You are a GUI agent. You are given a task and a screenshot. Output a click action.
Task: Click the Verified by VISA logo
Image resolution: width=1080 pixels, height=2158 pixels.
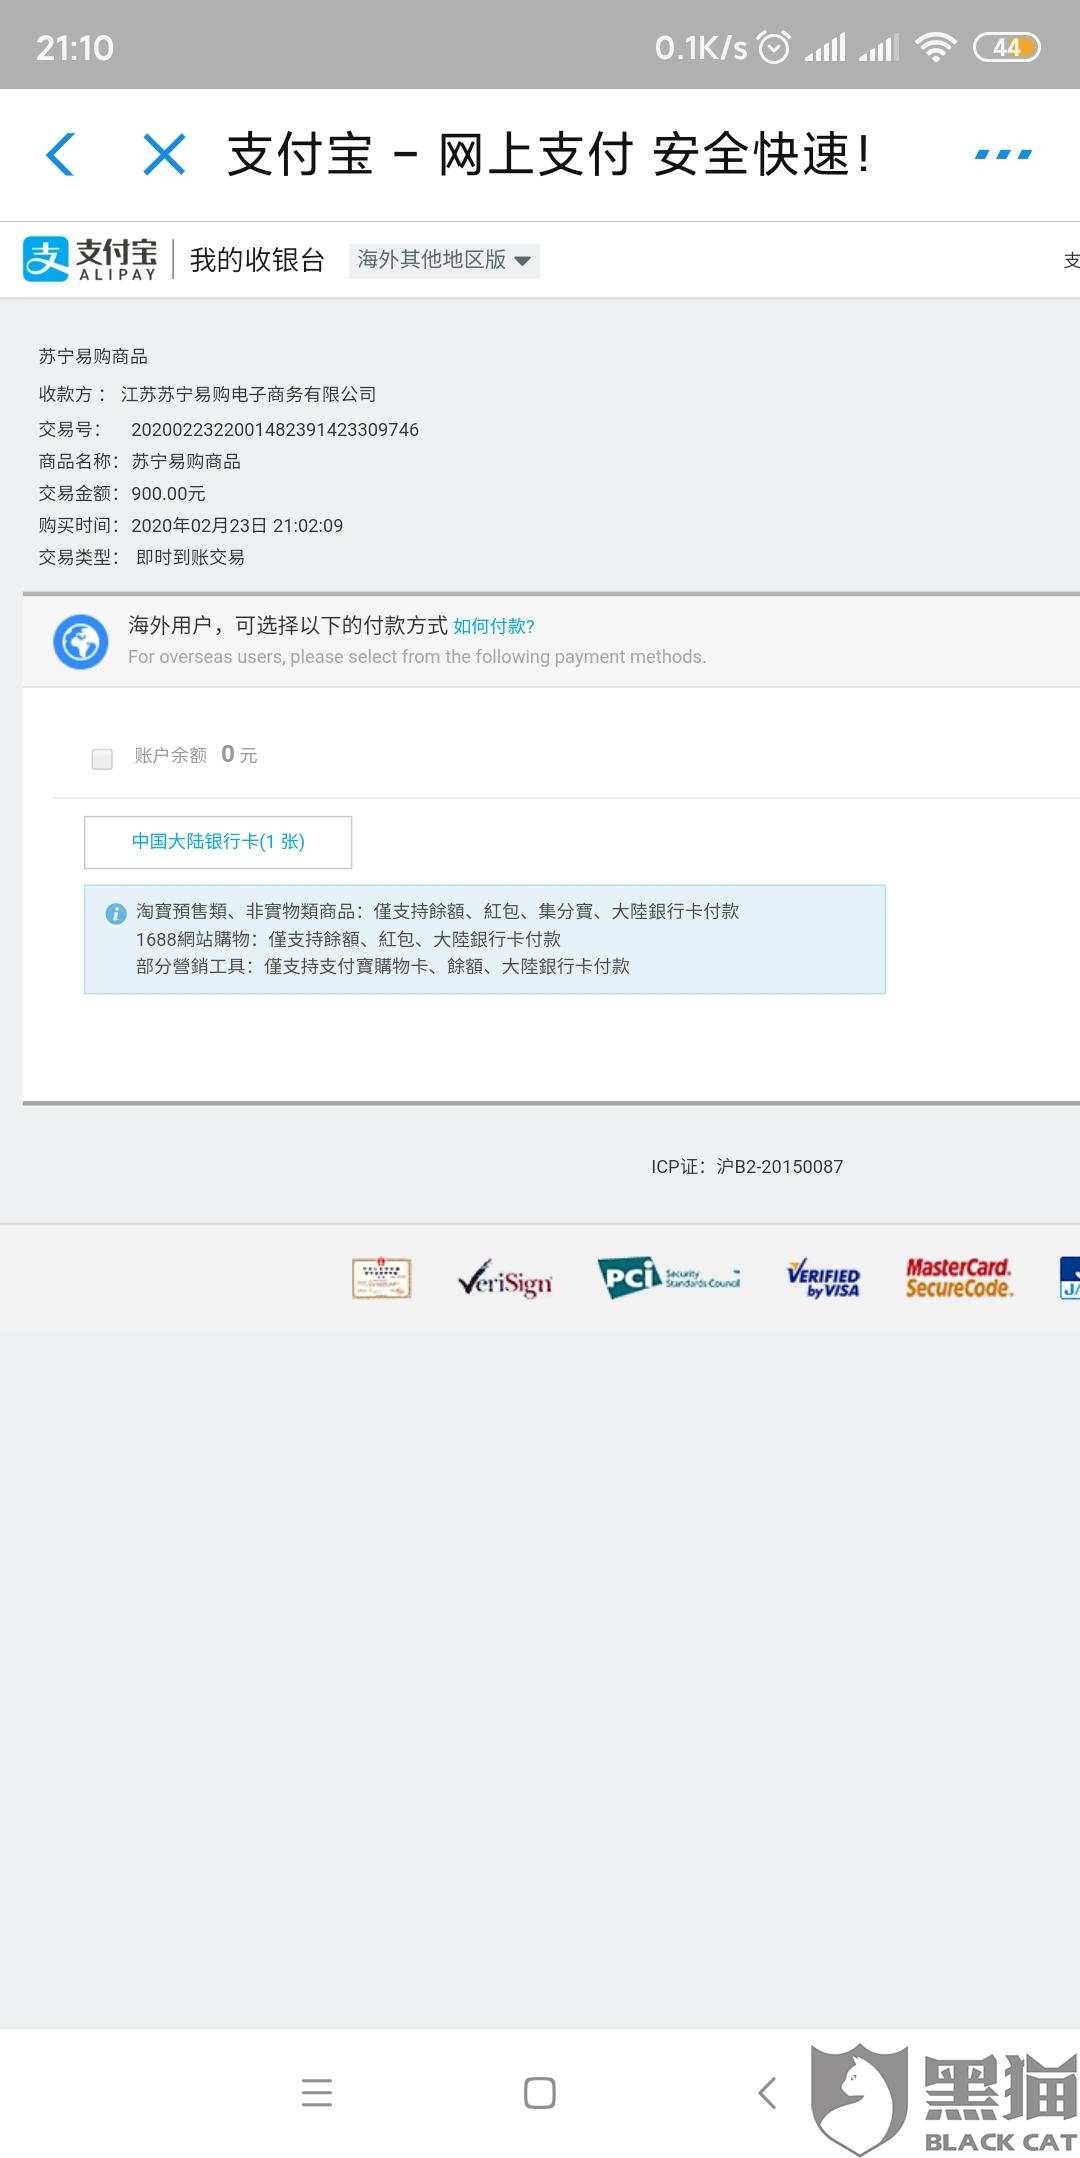(823, 1278)
